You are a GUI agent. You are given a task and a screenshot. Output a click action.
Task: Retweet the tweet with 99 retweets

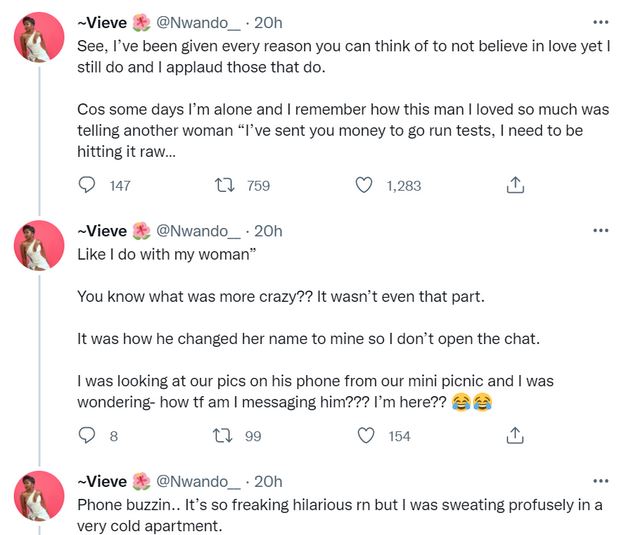click(226, 435)
